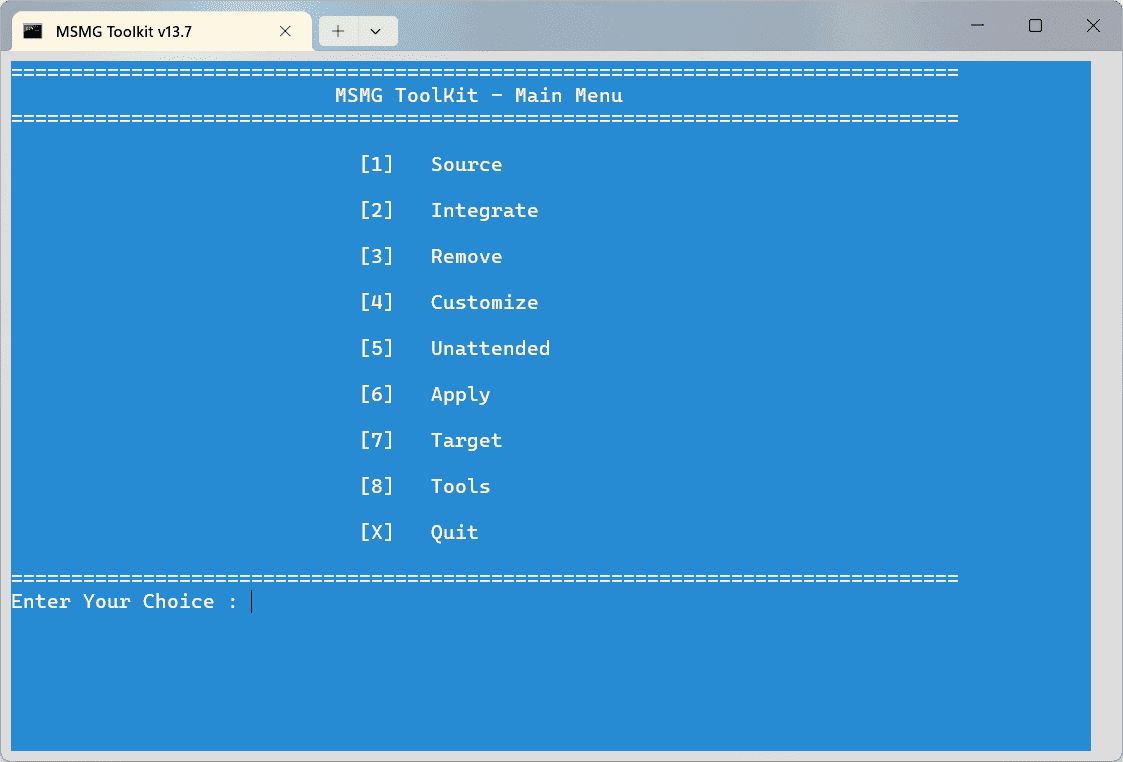Click the 'Integrate' menu entry text
Screen dimensions: 1123x762
pyautogui.click(x=484, y=211)
